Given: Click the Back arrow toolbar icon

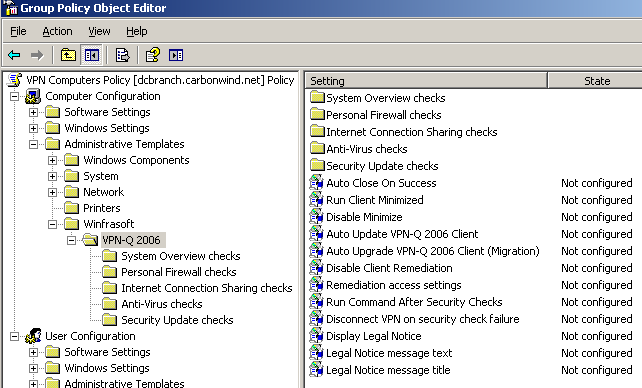Looking at the screenshot, I should (14, 55).
